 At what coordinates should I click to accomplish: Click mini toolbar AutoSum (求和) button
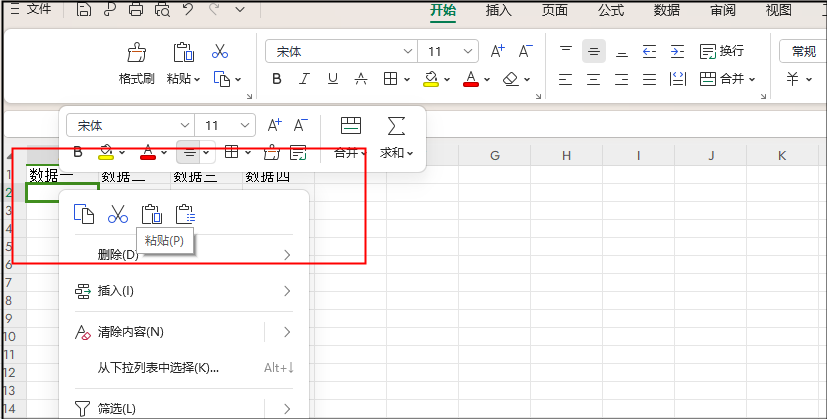(397, 138)
